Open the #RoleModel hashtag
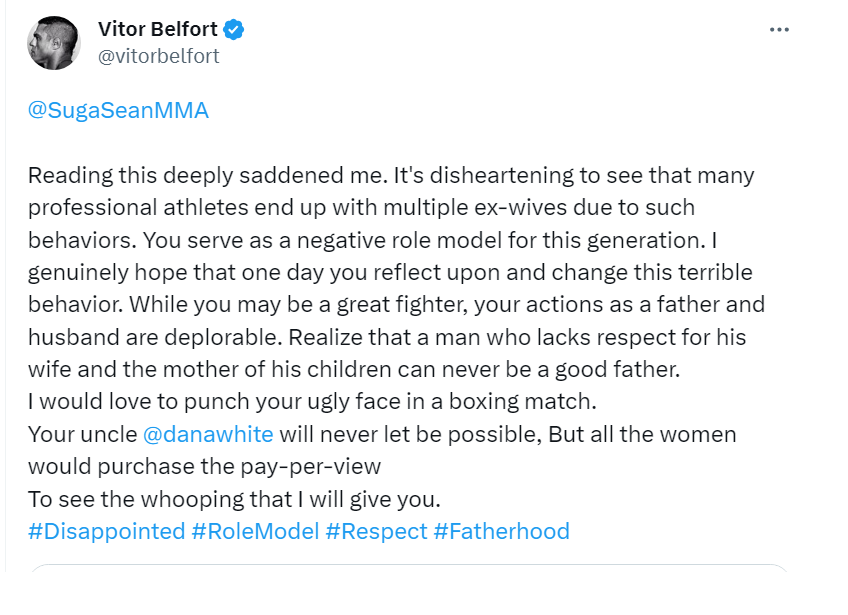The image size is (848, 615). point(254,531)
